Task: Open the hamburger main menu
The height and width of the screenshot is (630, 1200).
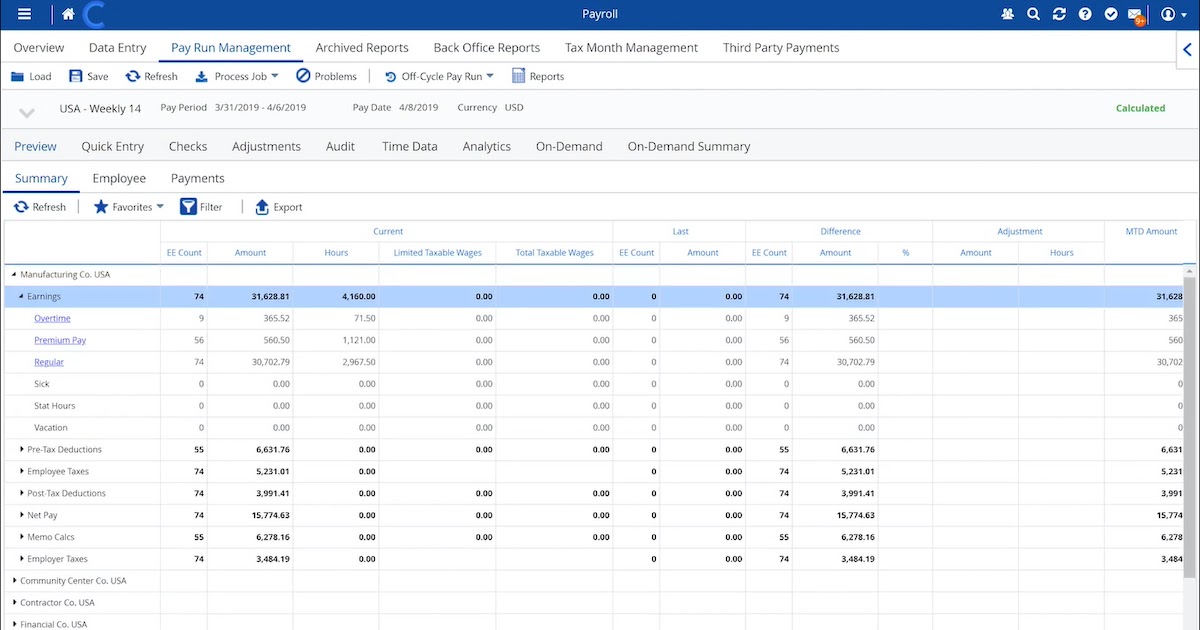Action: [x=24, y=14]
